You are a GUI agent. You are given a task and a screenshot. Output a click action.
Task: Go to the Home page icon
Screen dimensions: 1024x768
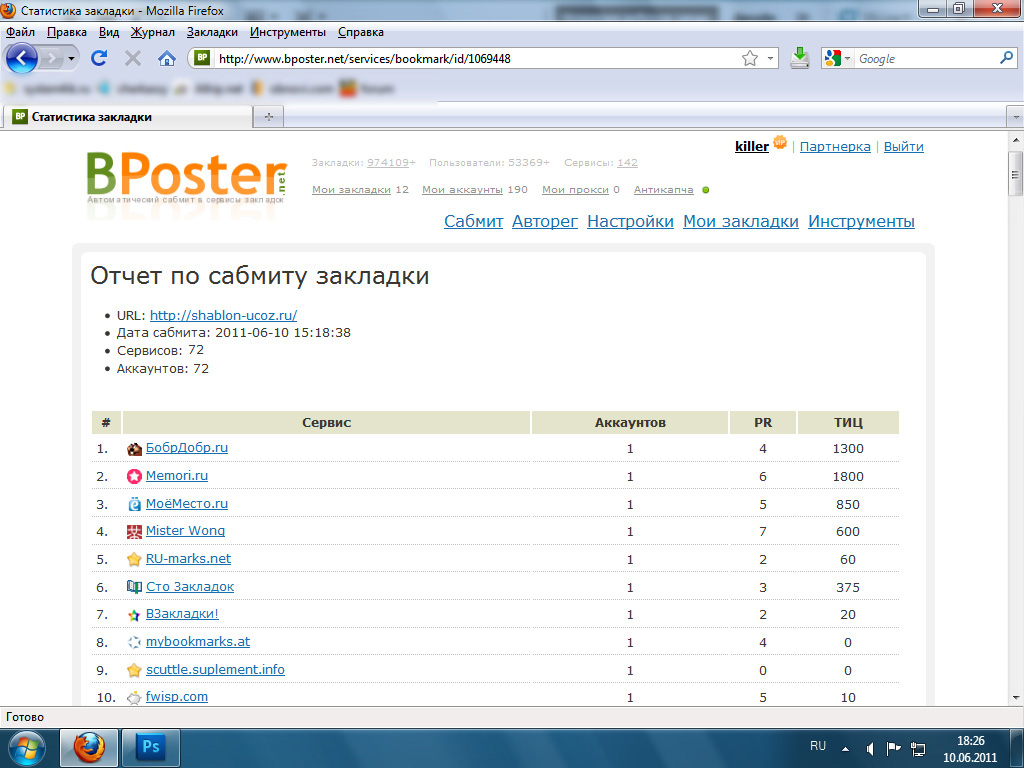[167, 59]
